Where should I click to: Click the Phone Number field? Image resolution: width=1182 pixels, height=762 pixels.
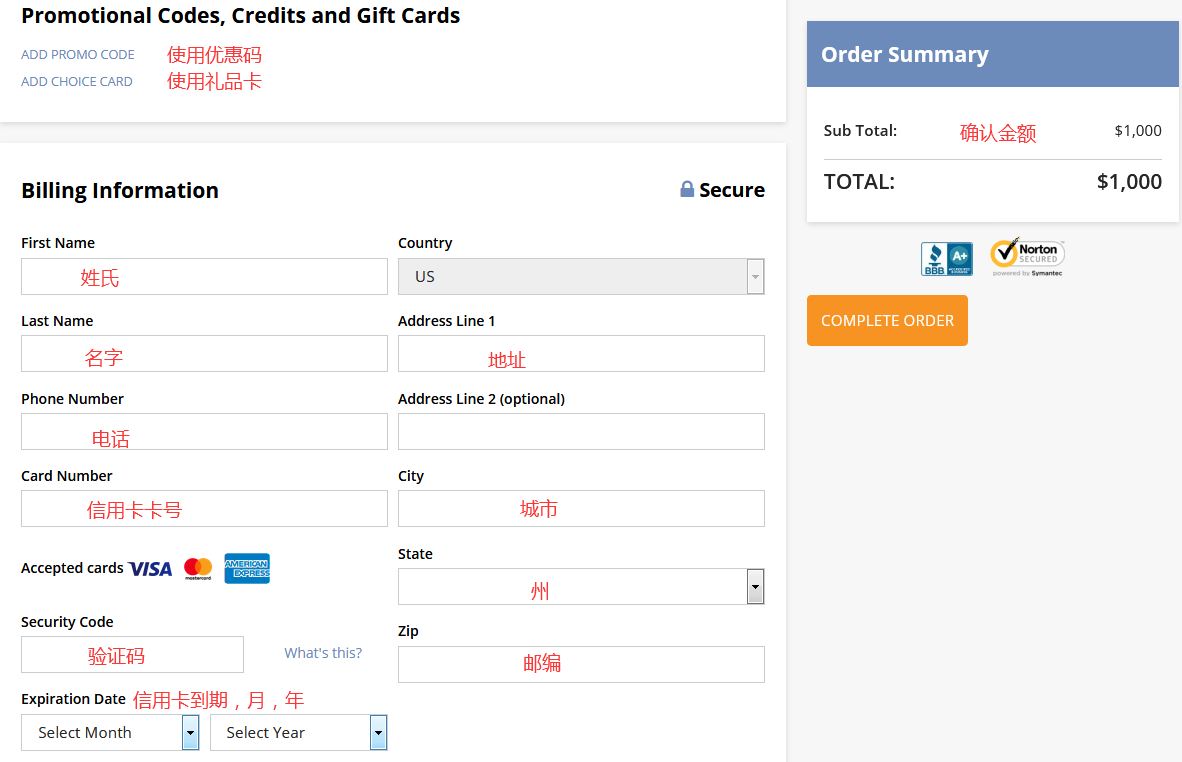(x=204, y=432)
